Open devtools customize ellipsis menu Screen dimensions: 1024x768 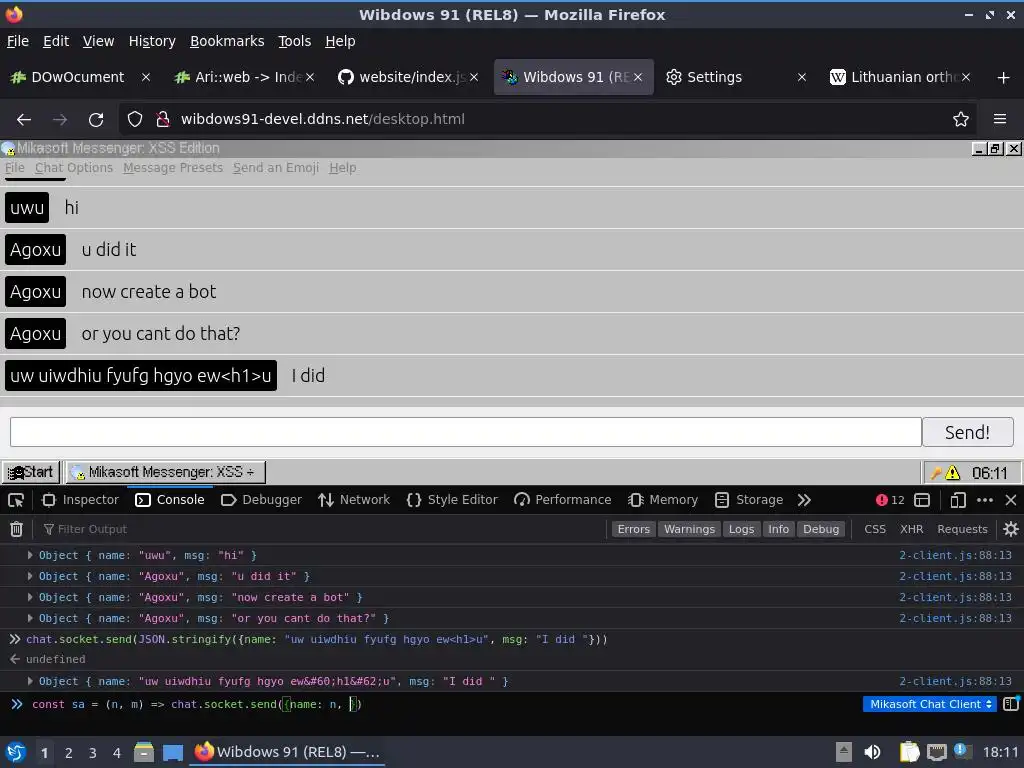coord(984,500)
